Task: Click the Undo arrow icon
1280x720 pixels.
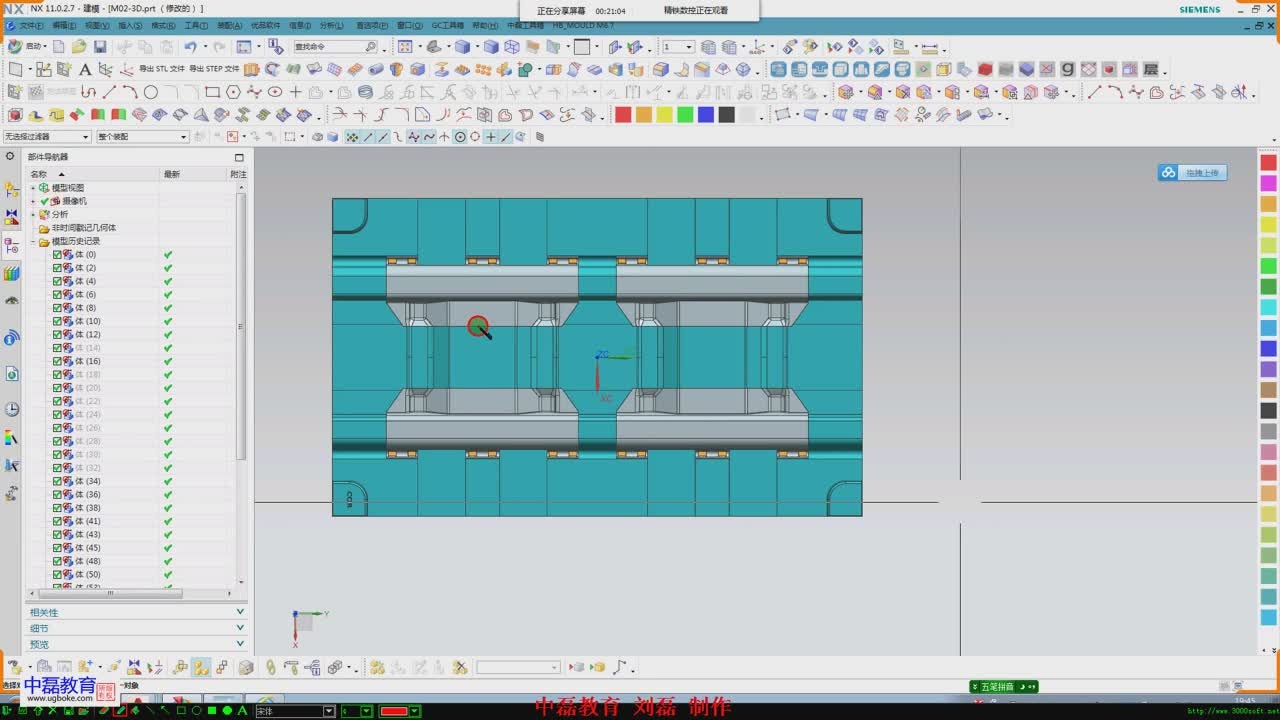Action: pyautogui.click(x=190, y=47)
